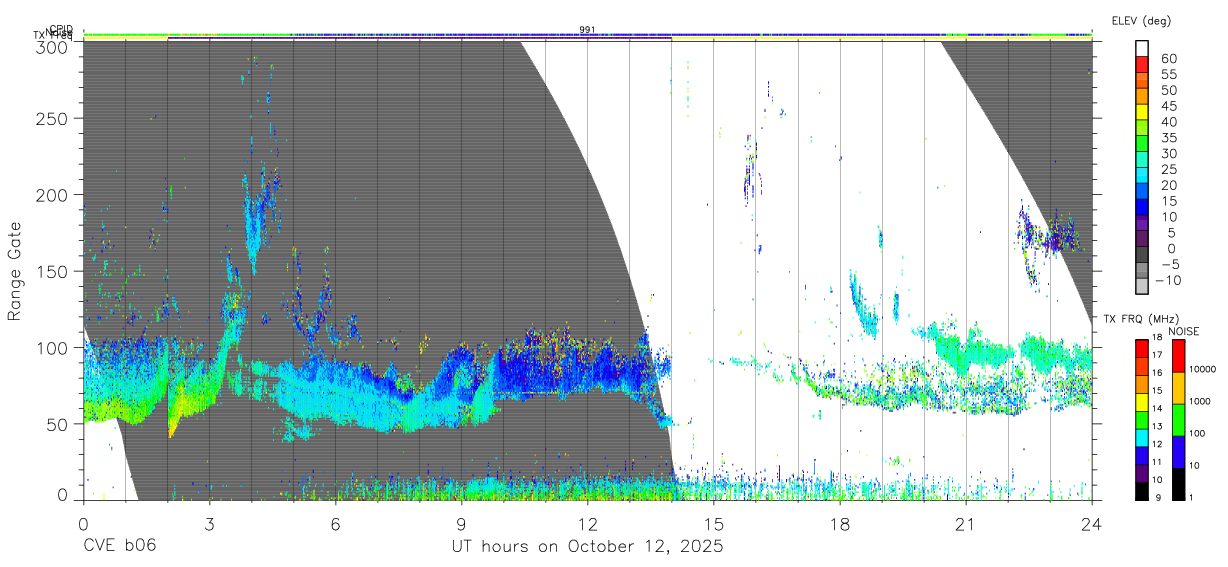1228x567 pixels.
Task: Click the '20' label on ELEV color bar
Action: coord(1169,185)
